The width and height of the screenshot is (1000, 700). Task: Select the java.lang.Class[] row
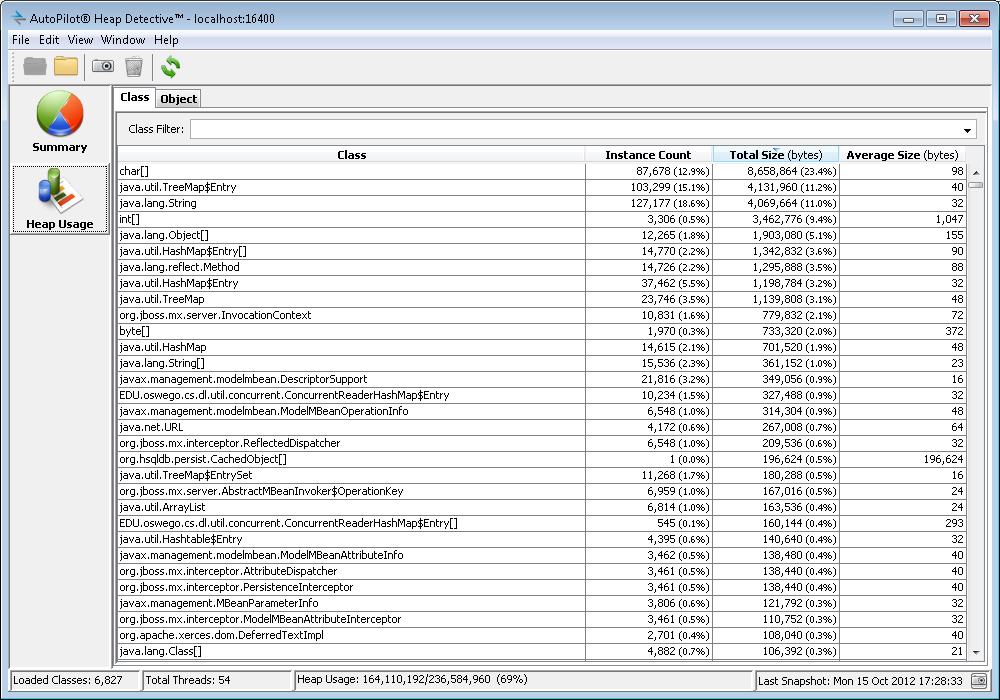(x=542, y=651)
